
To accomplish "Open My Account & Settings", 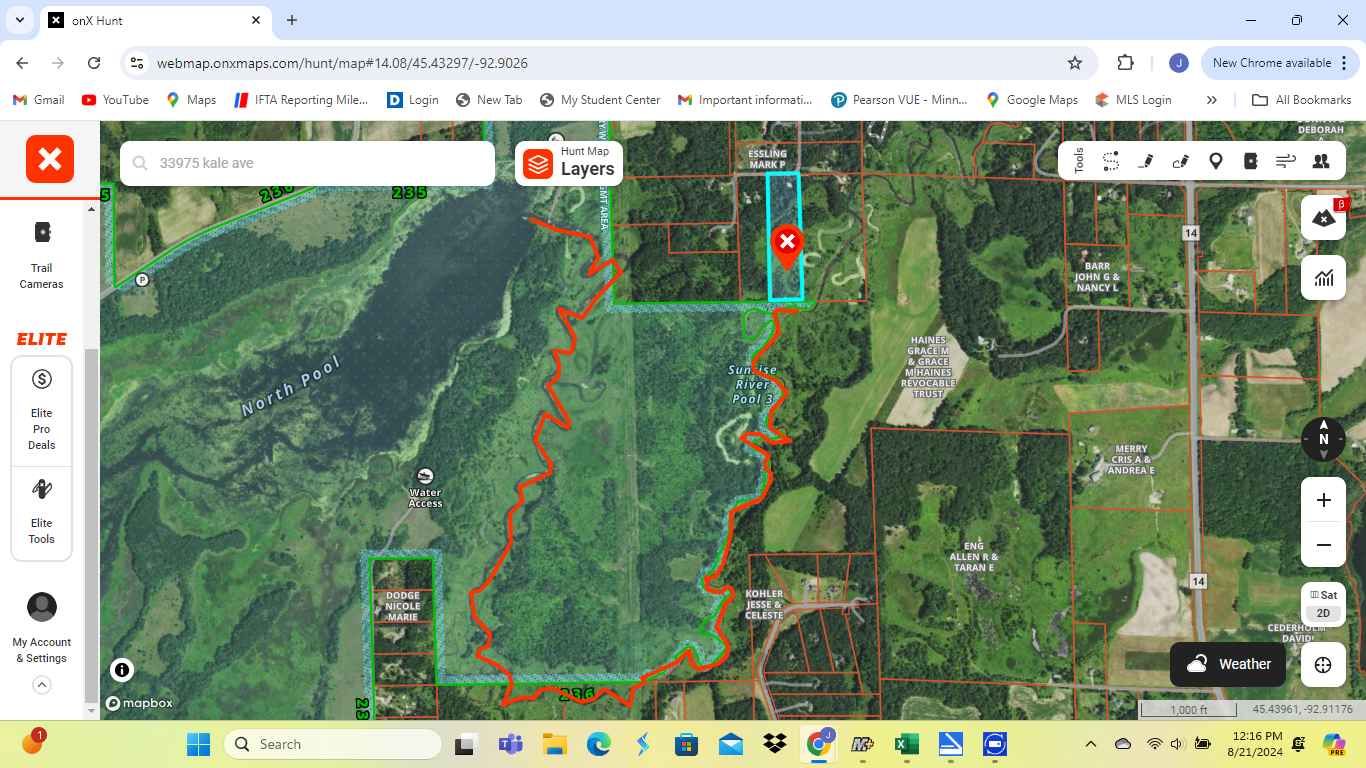I will [x=42, y=628].
